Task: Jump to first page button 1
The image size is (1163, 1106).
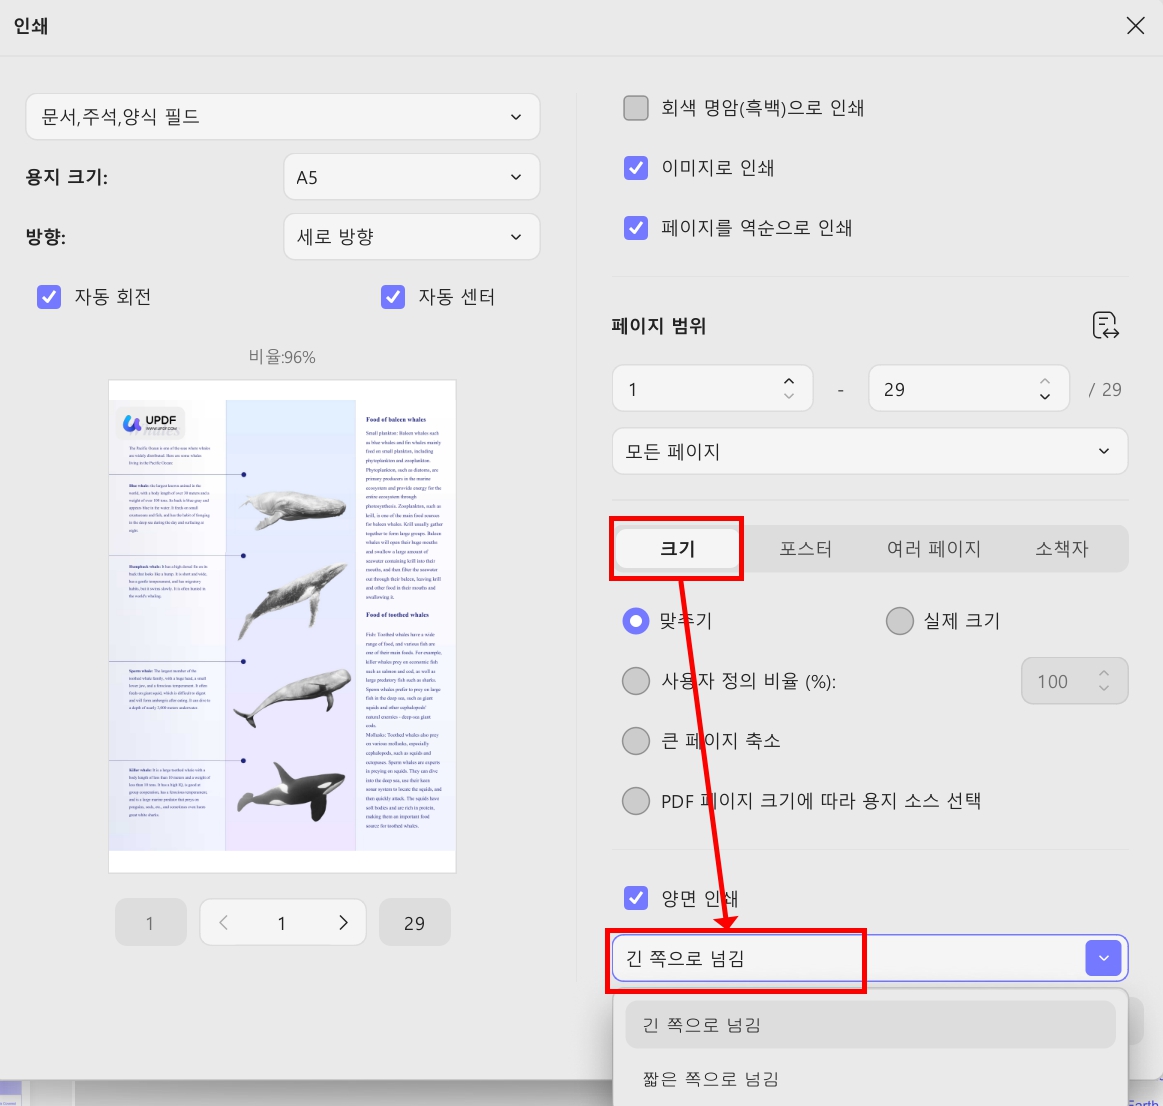Action: (151, 922)
